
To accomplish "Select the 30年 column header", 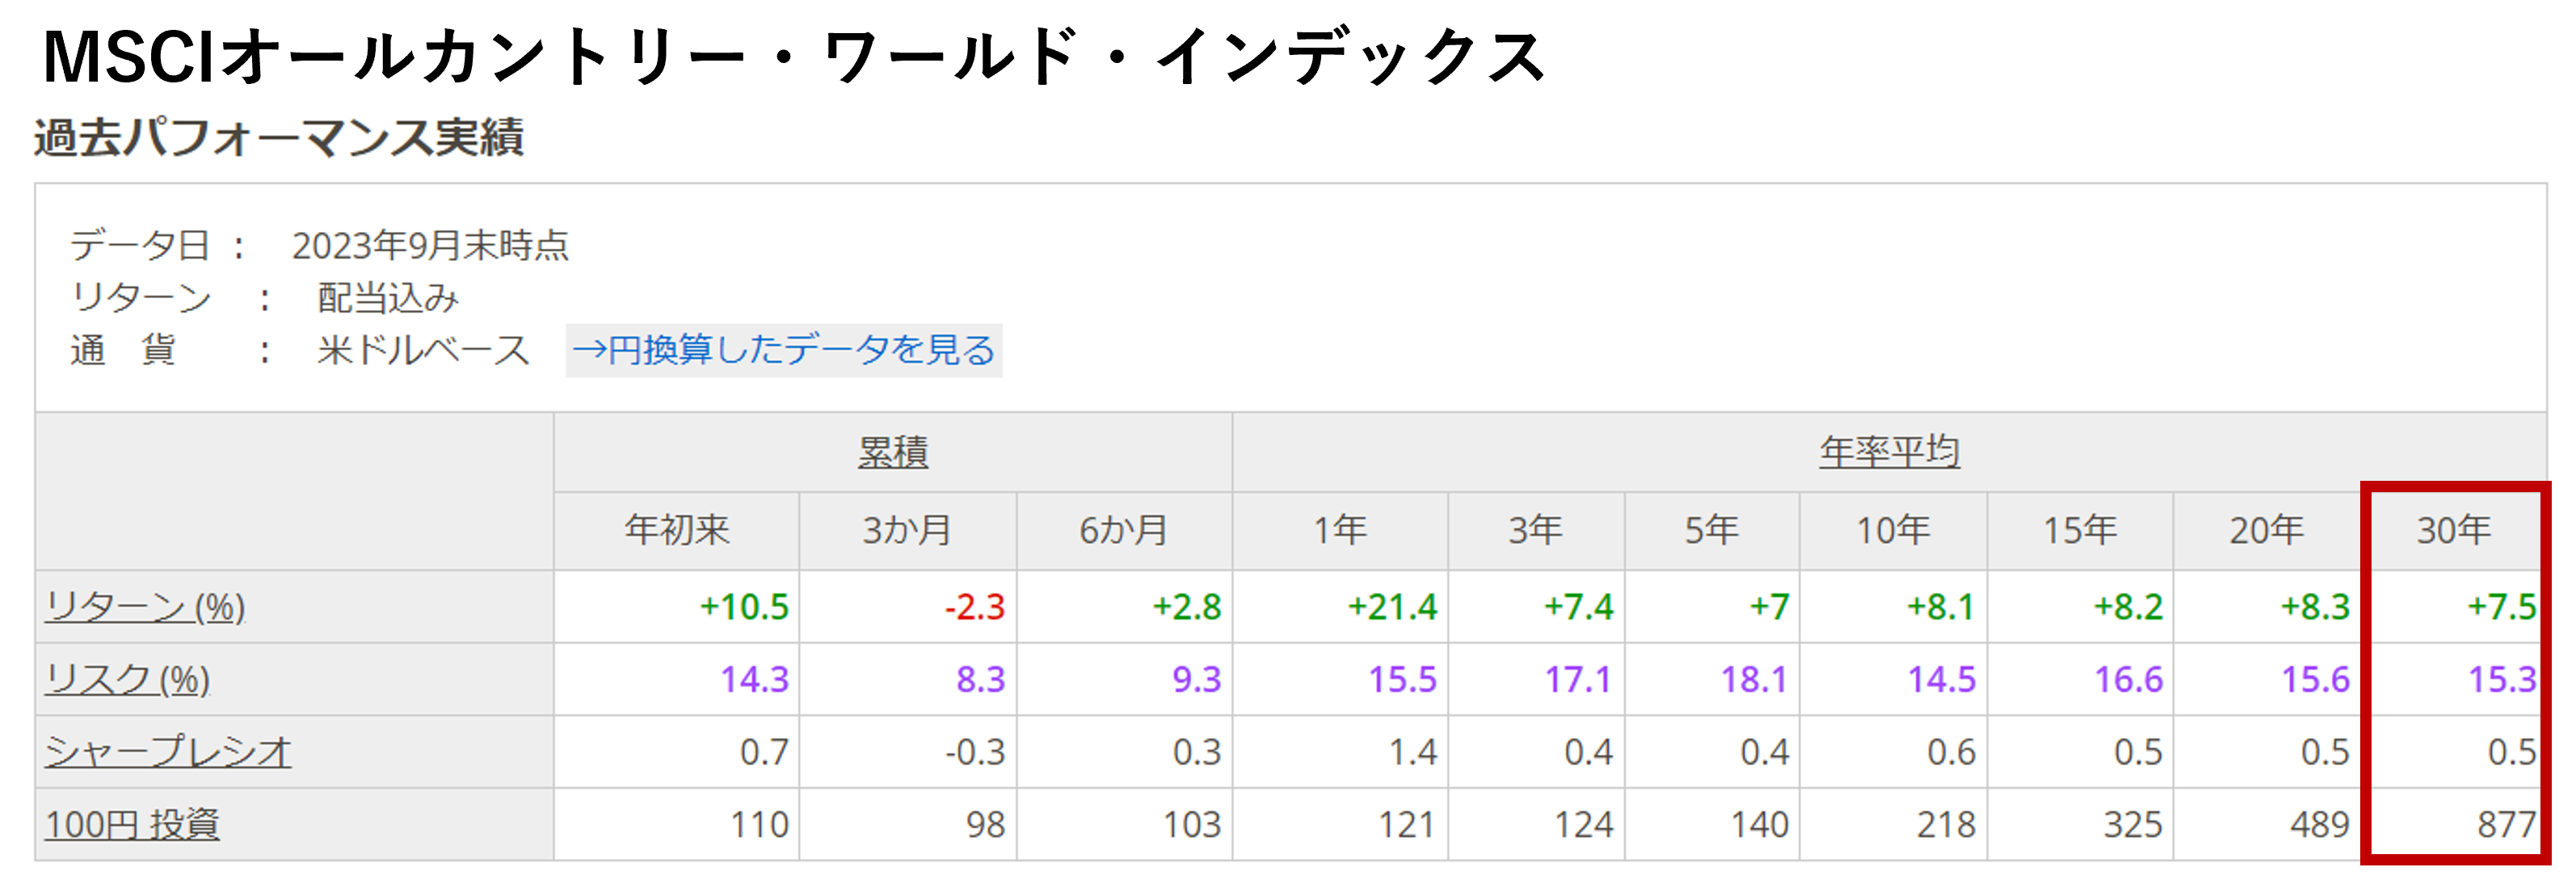I will (x=2454, y=530).
